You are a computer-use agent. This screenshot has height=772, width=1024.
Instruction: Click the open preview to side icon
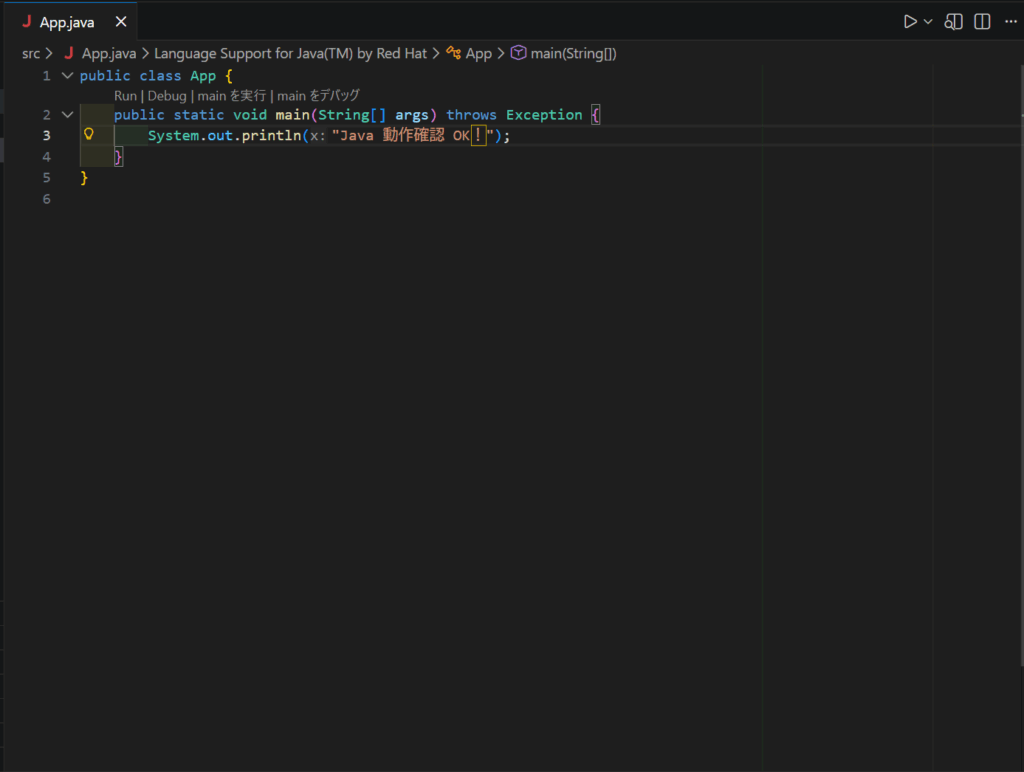point(954,21)
